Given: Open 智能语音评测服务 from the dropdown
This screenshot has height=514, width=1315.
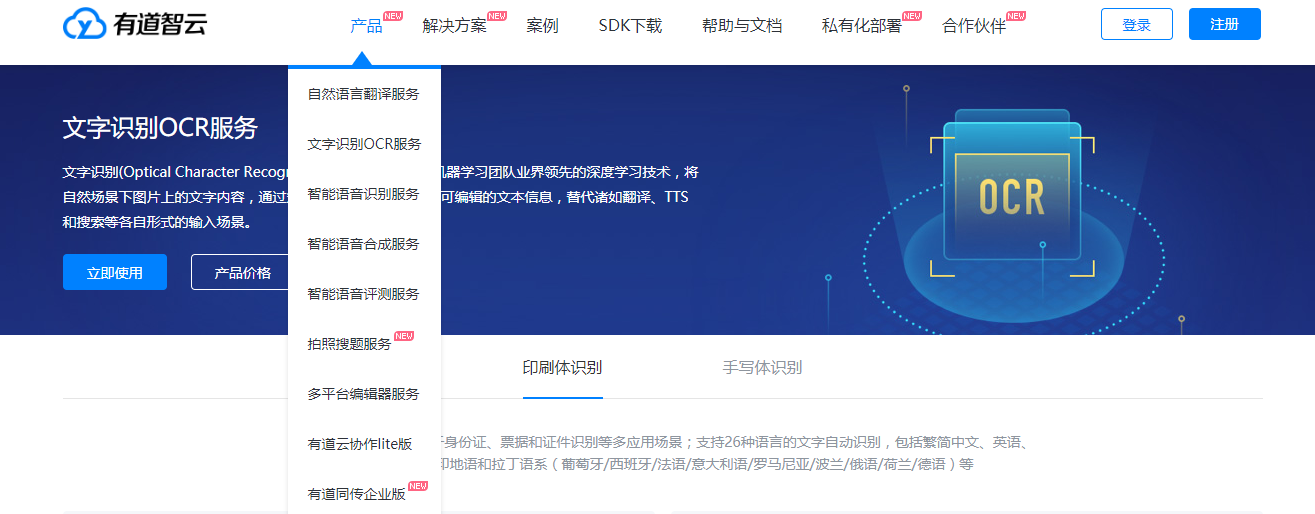Looking at the screenshot, I should pos(364,294).
